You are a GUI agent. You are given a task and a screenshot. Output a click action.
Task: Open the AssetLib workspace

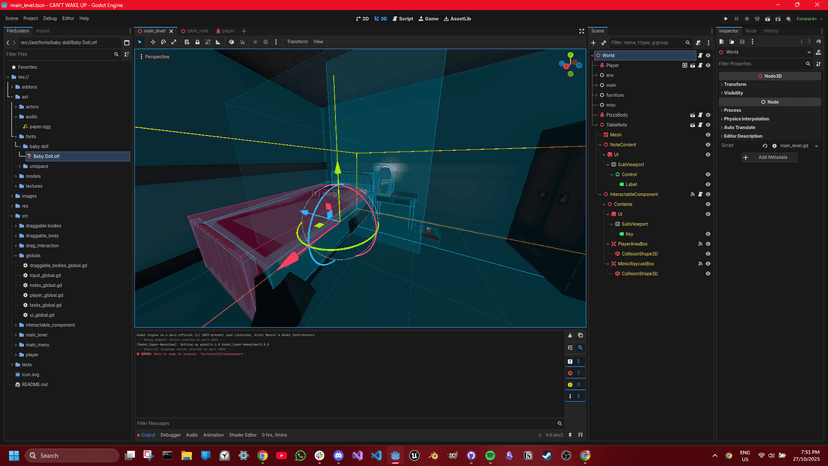pyautogui.click(x=460, y=18)
